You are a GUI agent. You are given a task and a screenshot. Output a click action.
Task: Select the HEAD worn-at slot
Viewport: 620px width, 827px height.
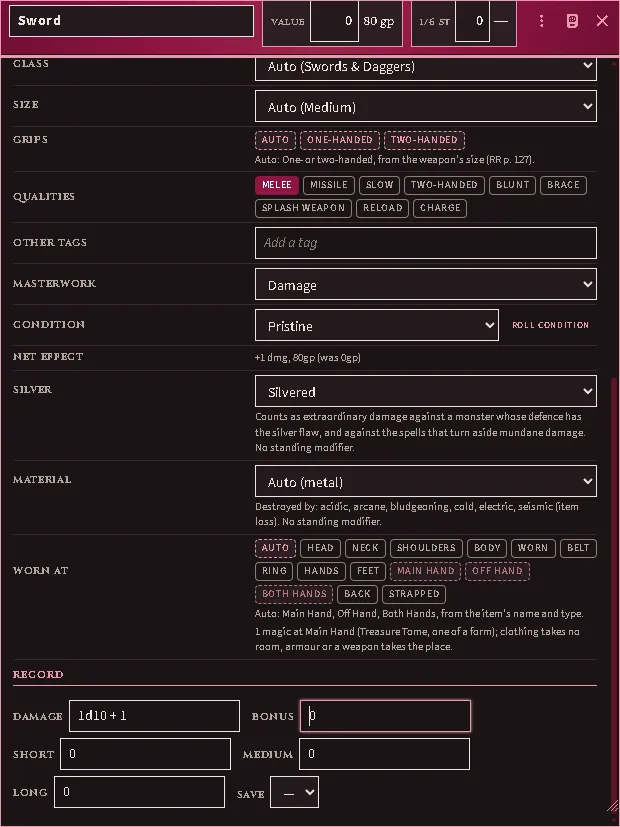click(x=321, y=548)
